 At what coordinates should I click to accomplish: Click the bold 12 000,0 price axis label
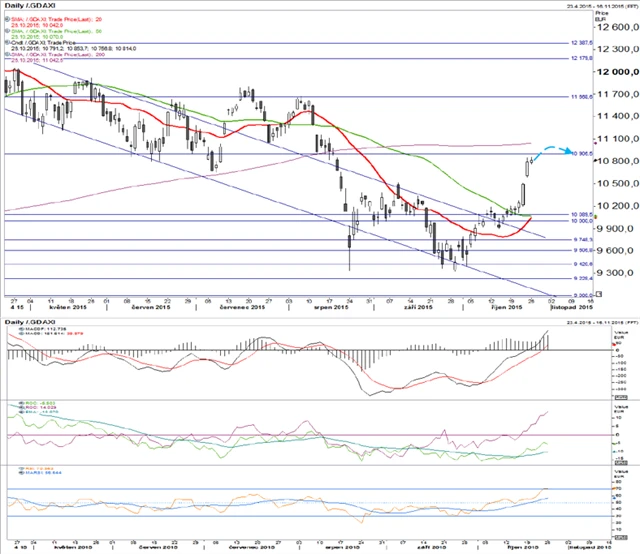tap(618, 72)
